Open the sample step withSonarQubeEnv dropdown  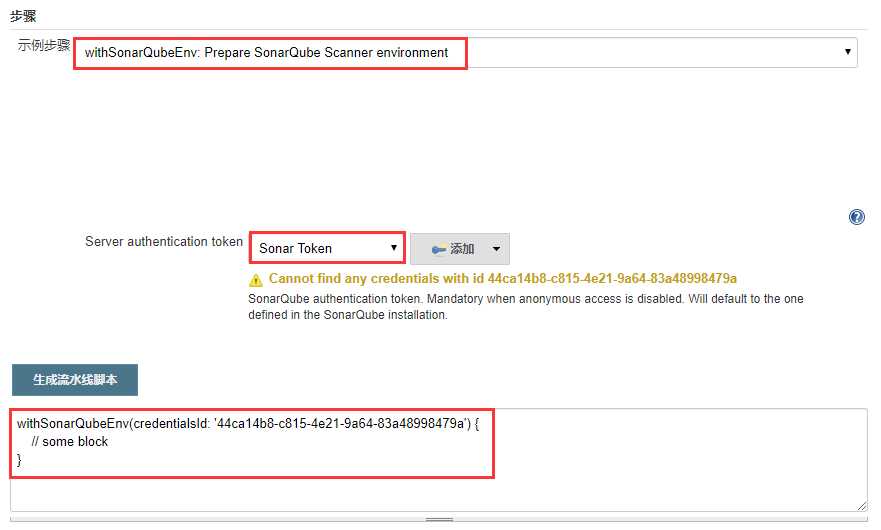pyautogui.click(x=466, y=53)
